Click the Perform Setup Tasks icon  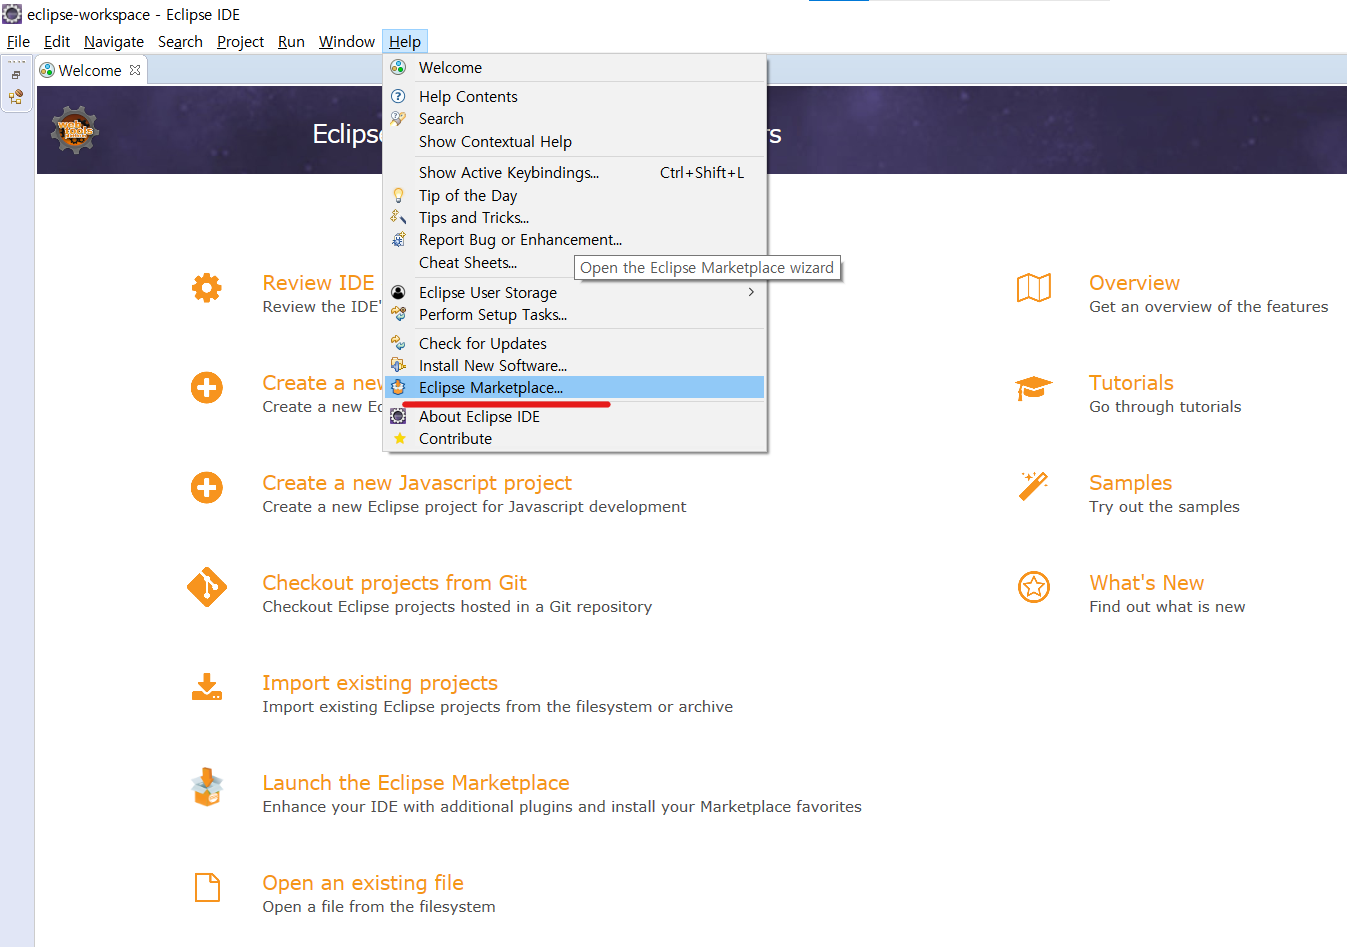point(398,314)
